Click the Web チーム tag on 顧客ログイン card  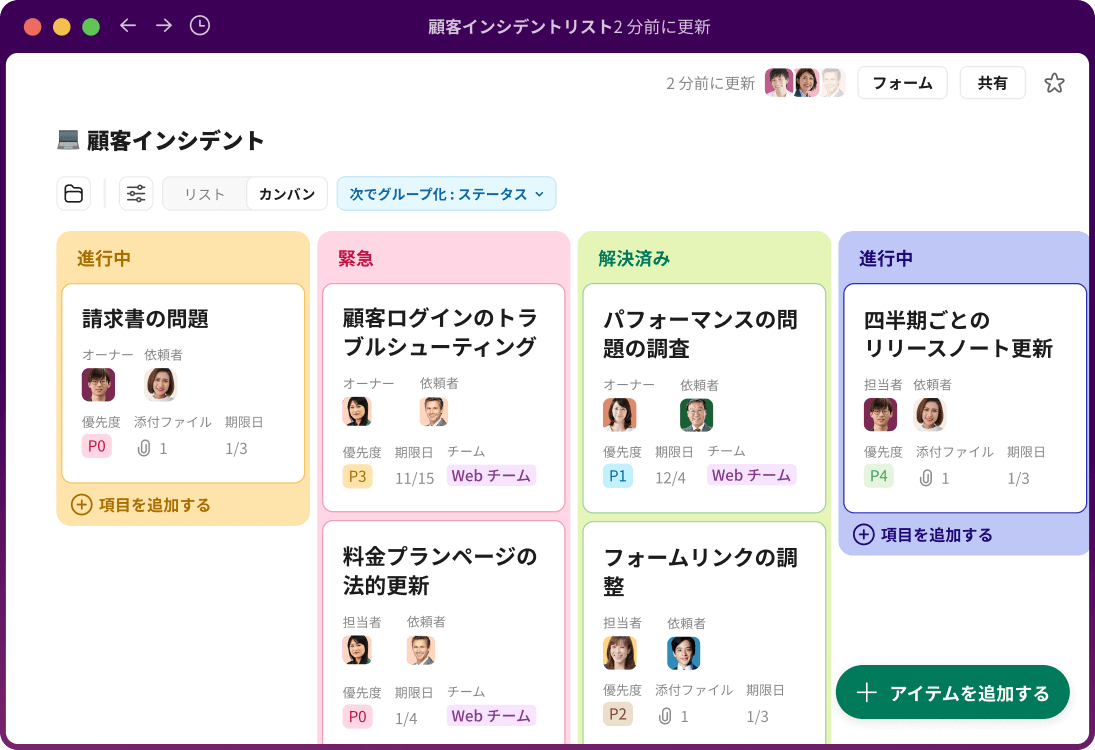(493, 475)
